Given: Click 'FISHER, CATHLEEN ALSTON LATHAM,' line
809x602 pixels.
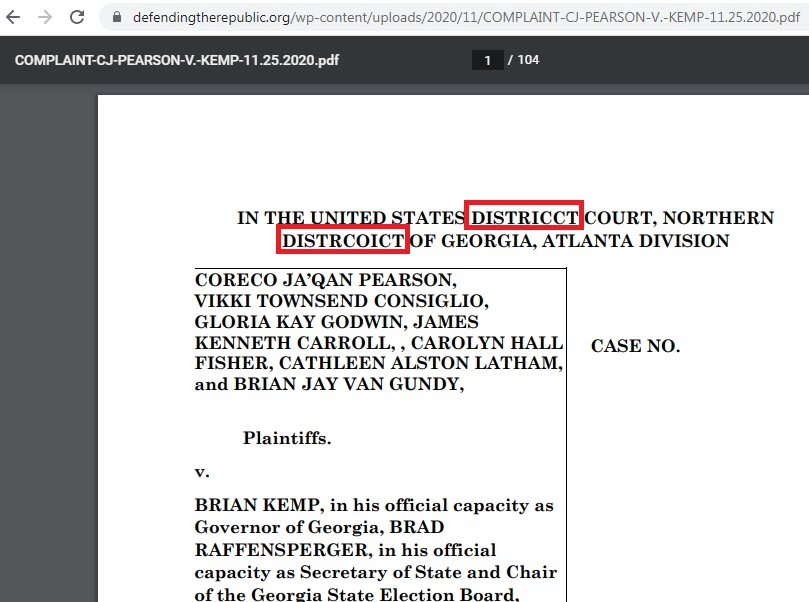Looking at the screenshot, I should [379, 363].
